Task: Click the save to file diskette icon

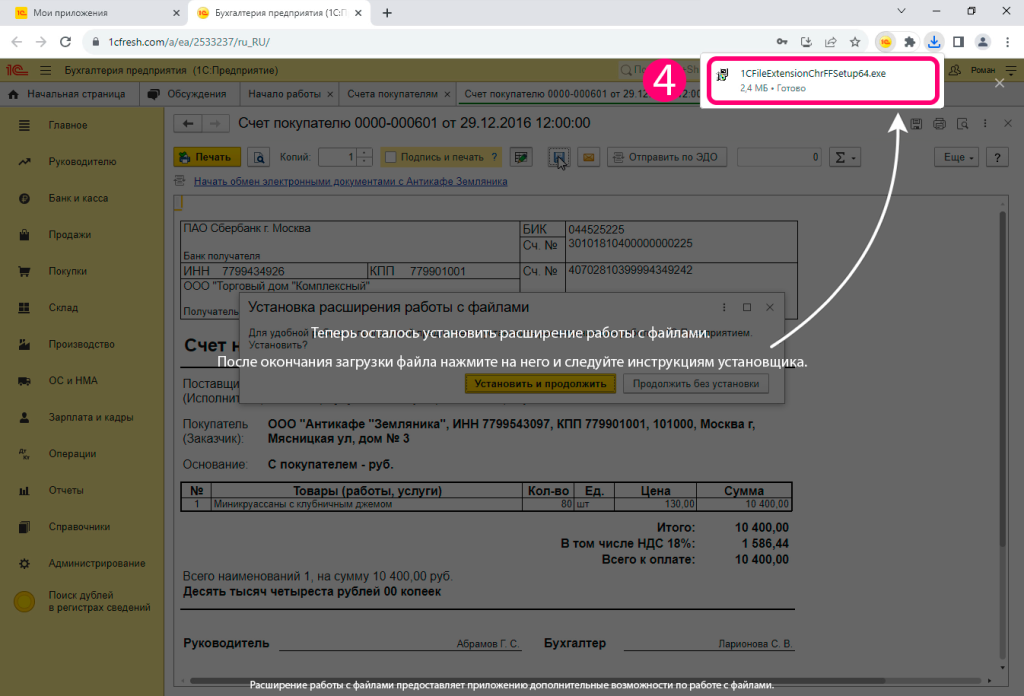Action: pyautogui.click(x=558, y=157)
